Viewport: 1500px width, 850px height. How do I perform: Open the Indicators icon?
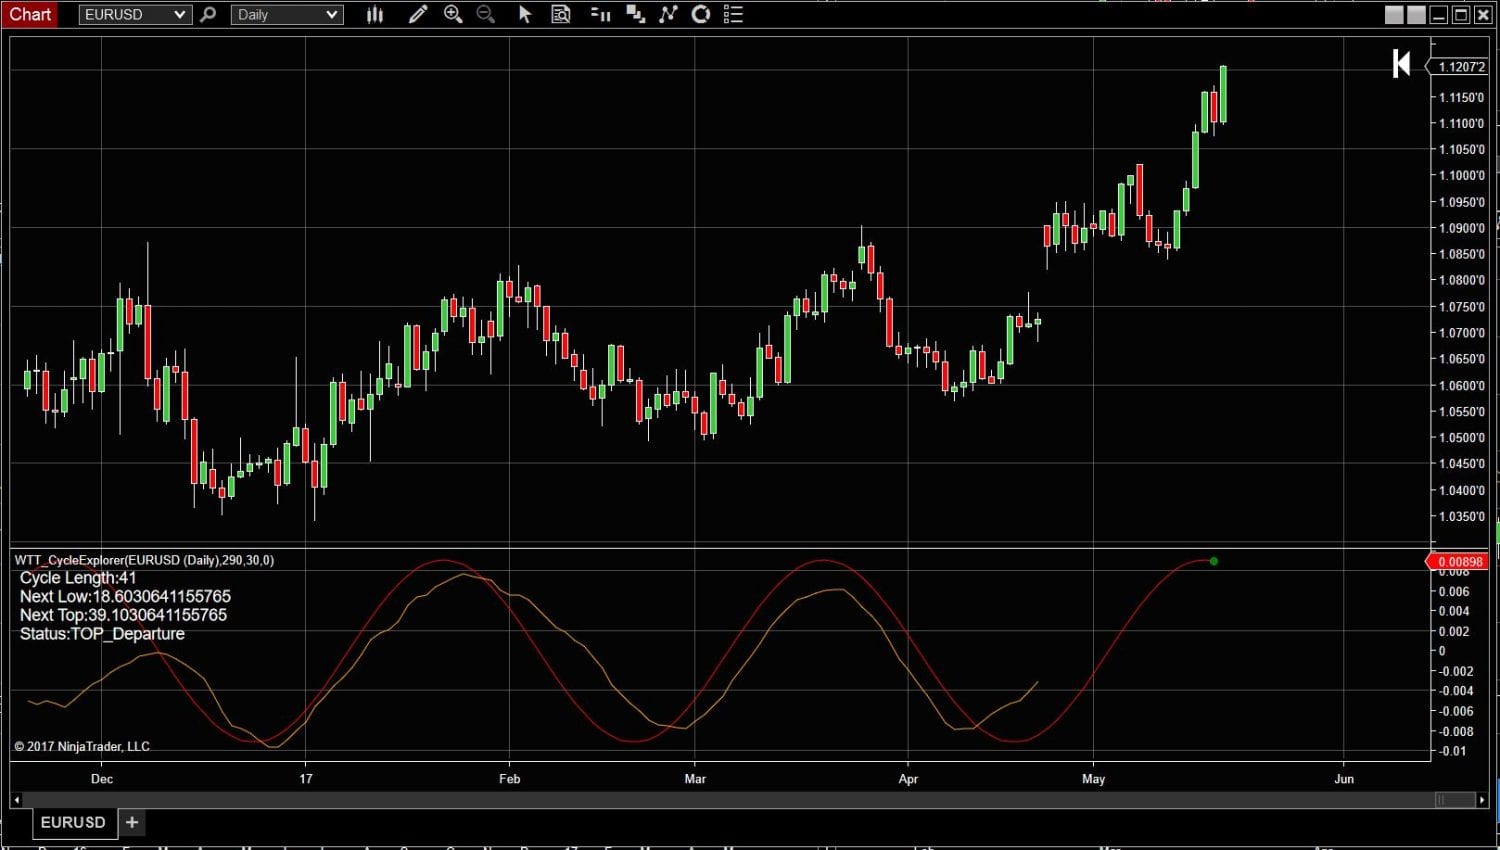(668, 14)
